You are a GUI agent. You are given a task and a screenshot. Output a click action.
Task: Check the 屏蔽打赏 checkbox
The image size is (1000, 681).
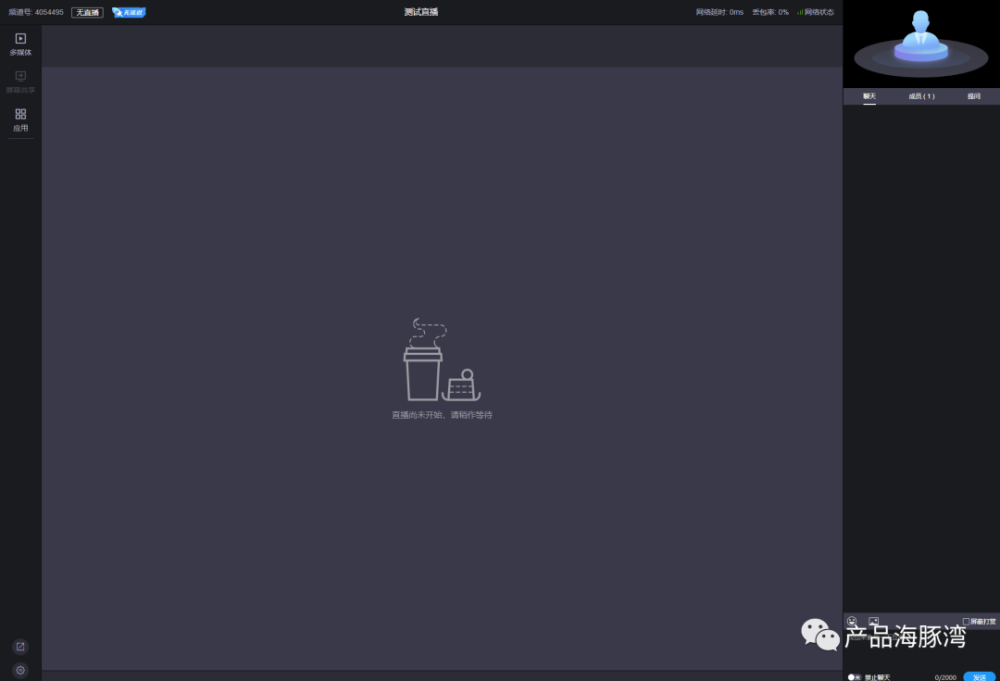point(966,621)
